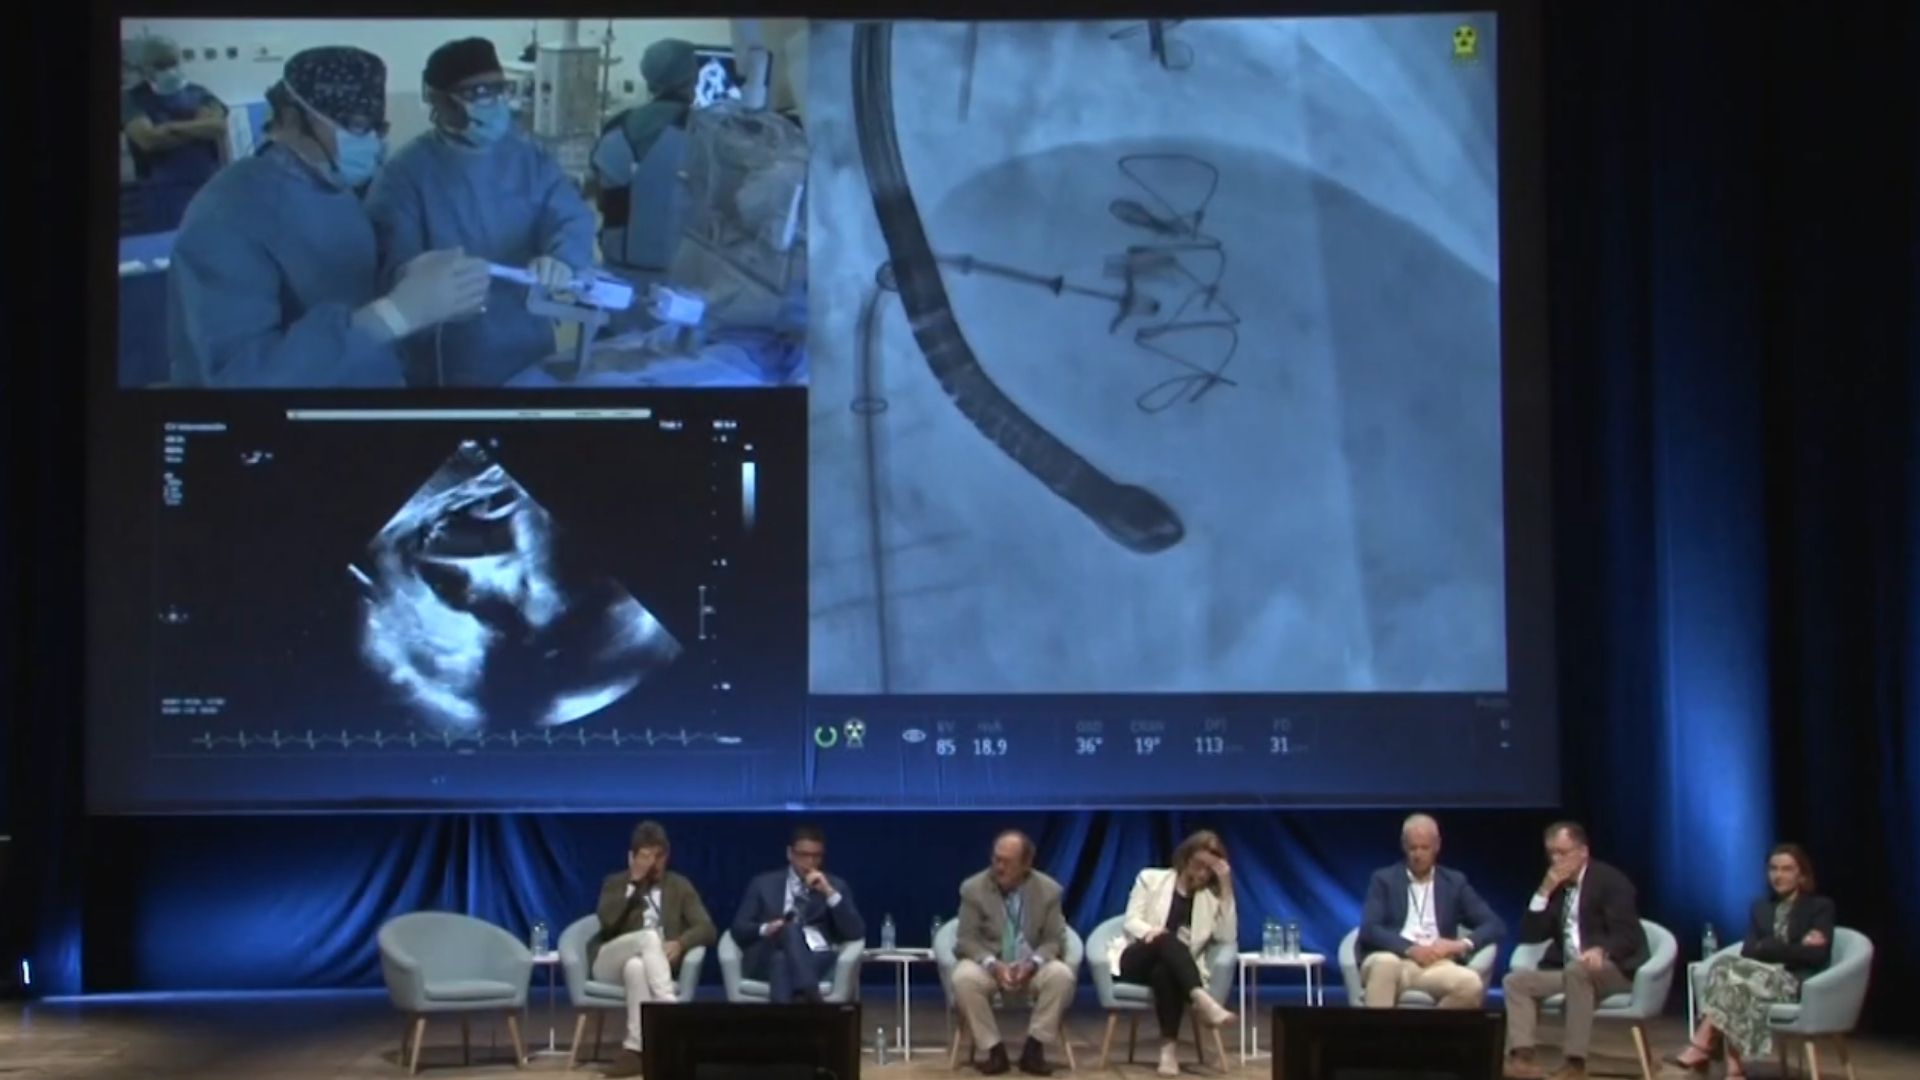Select the mA value 18.9

coord(989,747)
